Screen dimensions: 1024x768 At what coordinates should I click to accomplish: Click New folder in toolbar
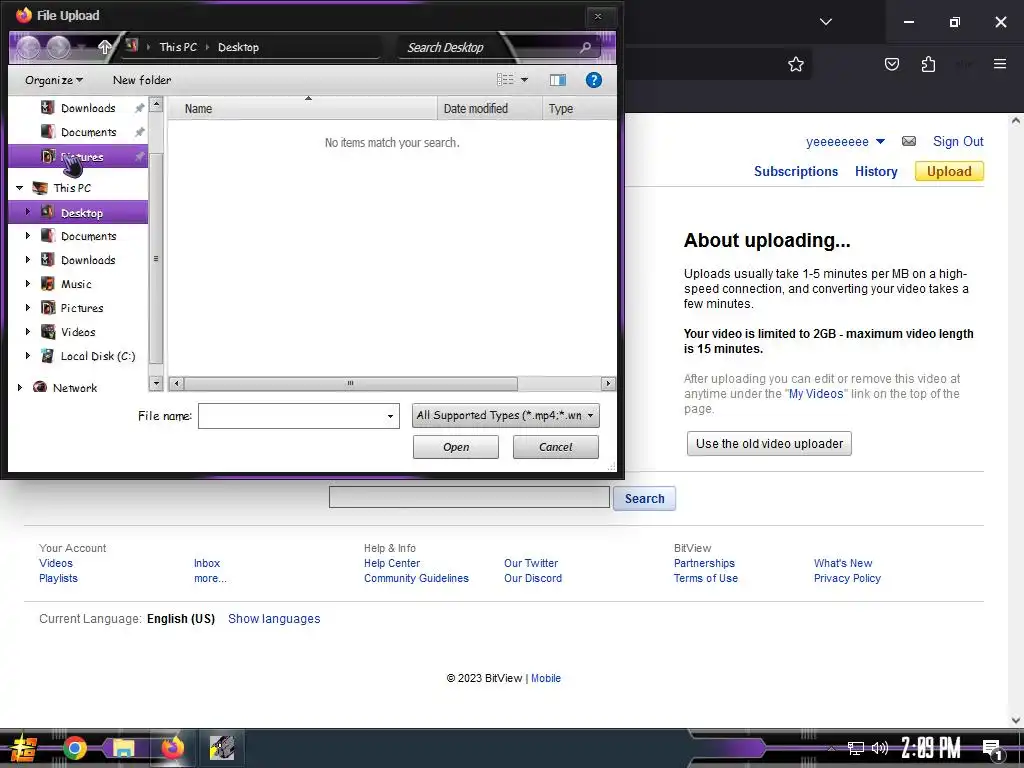click(142, 80)
